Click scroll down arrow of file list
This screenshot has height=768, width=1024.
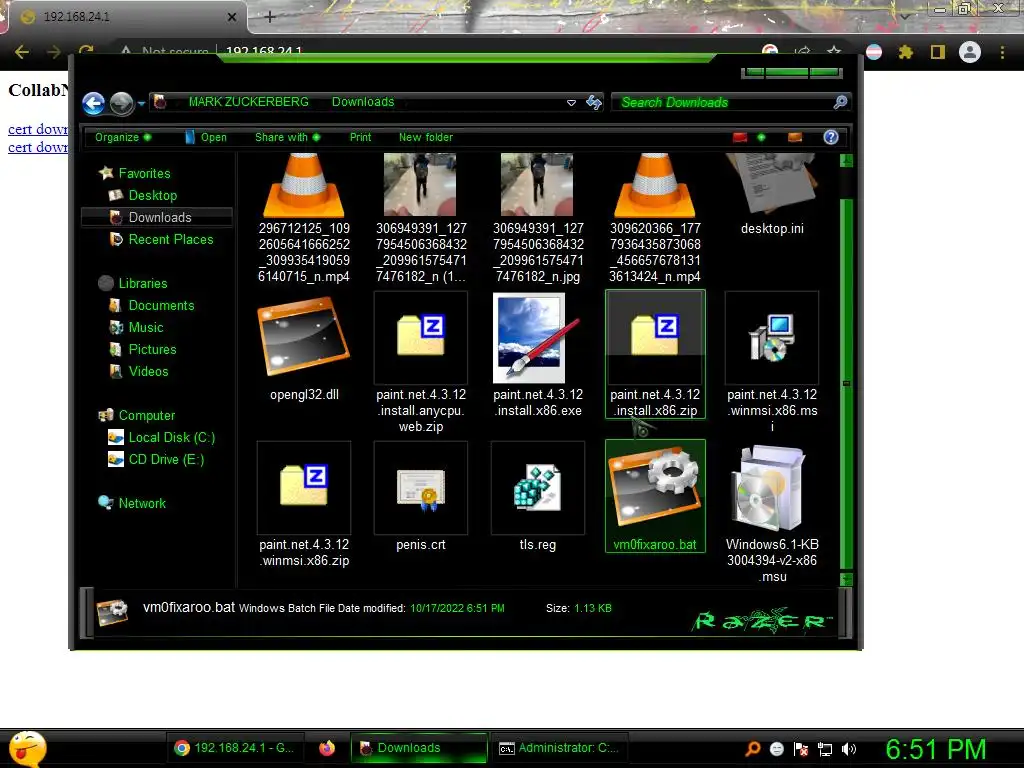point(846,579)
